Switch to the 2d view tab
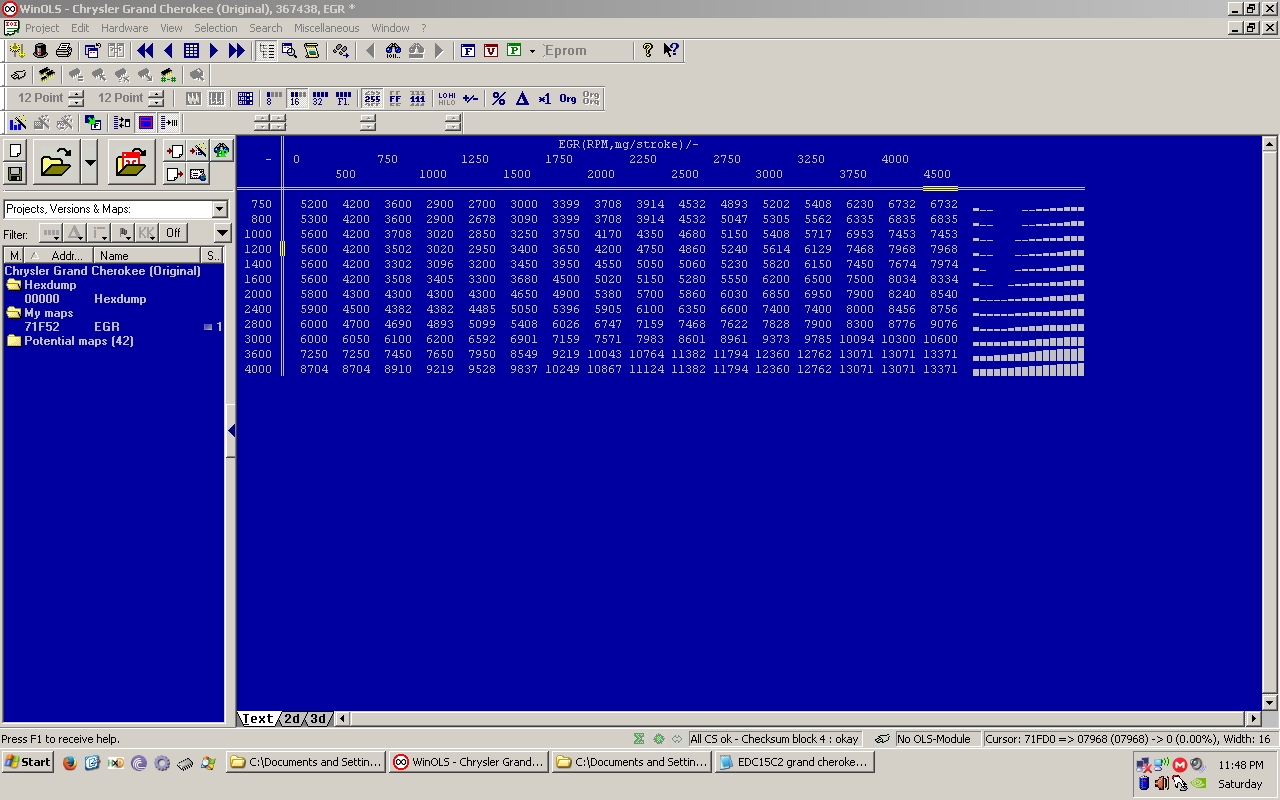This screenshot has height=800, width=1280. pos(292,718)
